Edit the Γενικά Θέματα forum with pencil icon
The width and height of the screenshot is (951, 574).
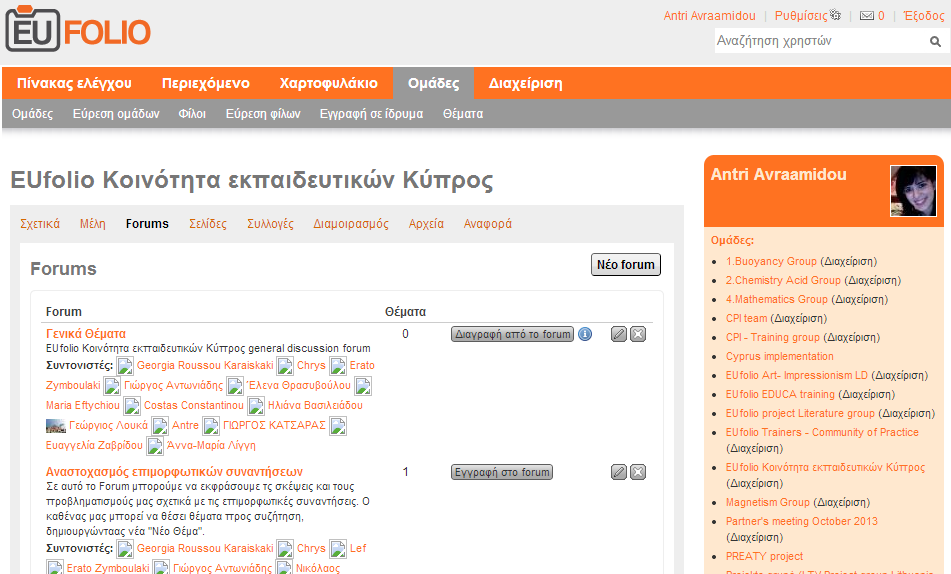619,334
